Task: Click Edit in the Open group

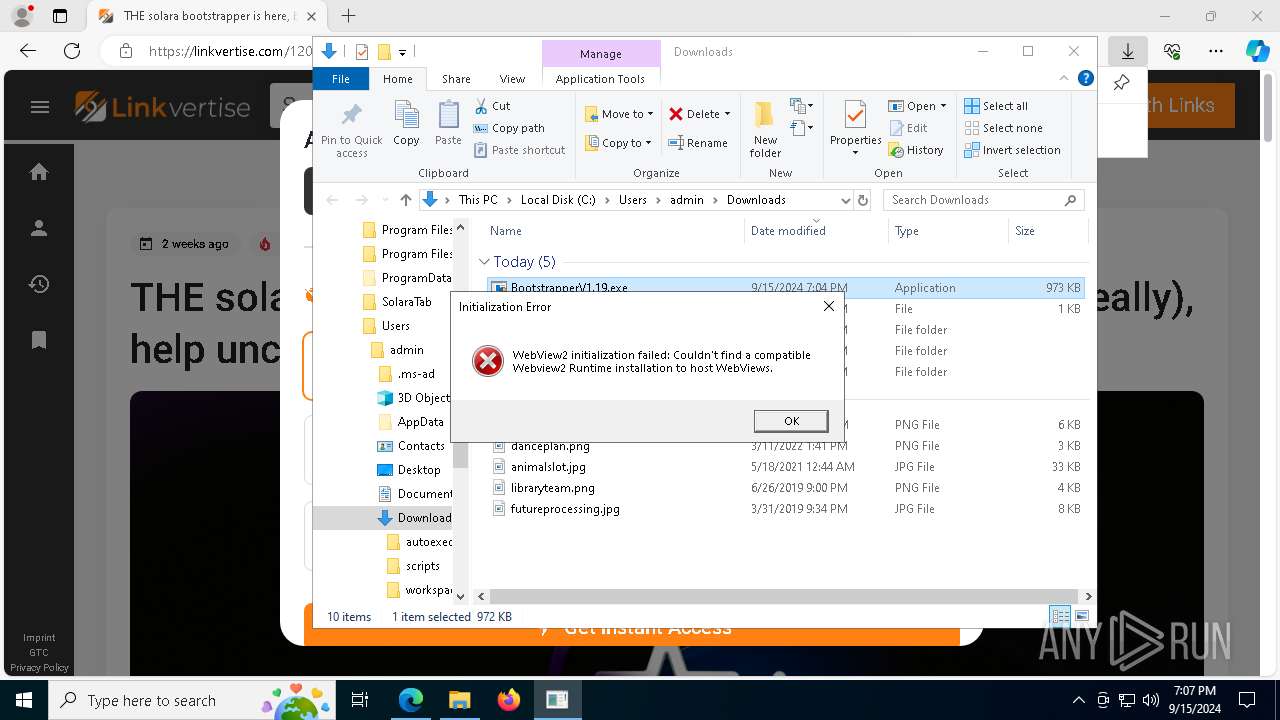Action: point(908,128)
